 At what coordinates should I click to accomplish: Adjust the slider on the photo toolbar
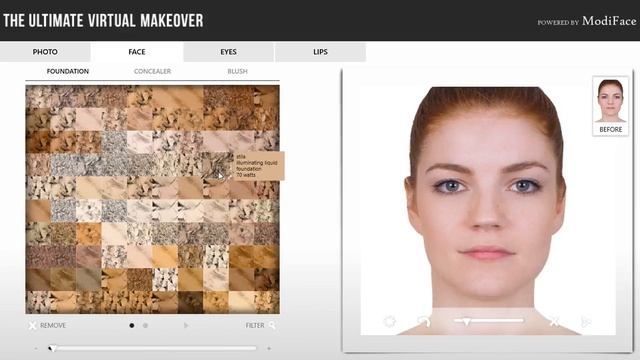(x=489, y=321)
